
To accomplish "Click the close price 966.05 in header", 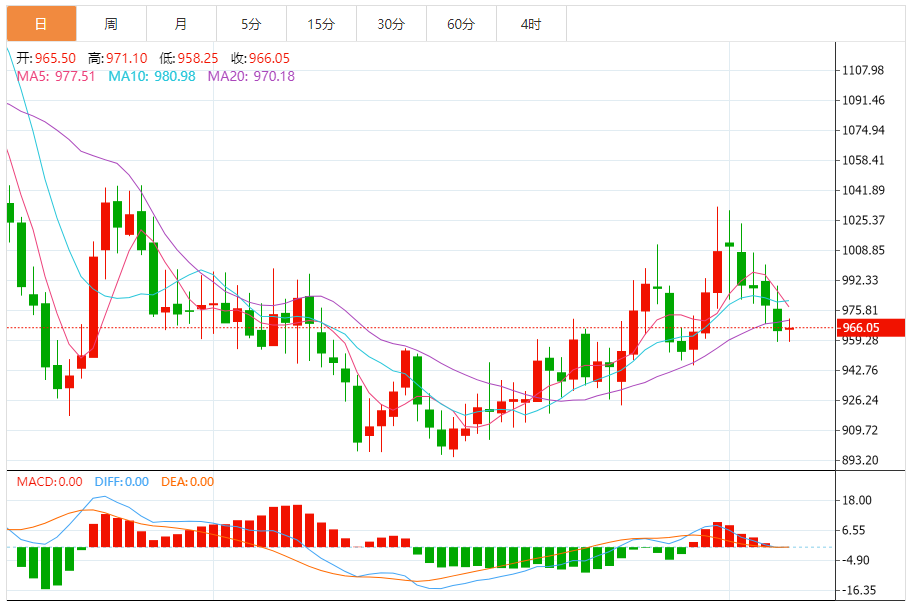I will pos(269,58).
